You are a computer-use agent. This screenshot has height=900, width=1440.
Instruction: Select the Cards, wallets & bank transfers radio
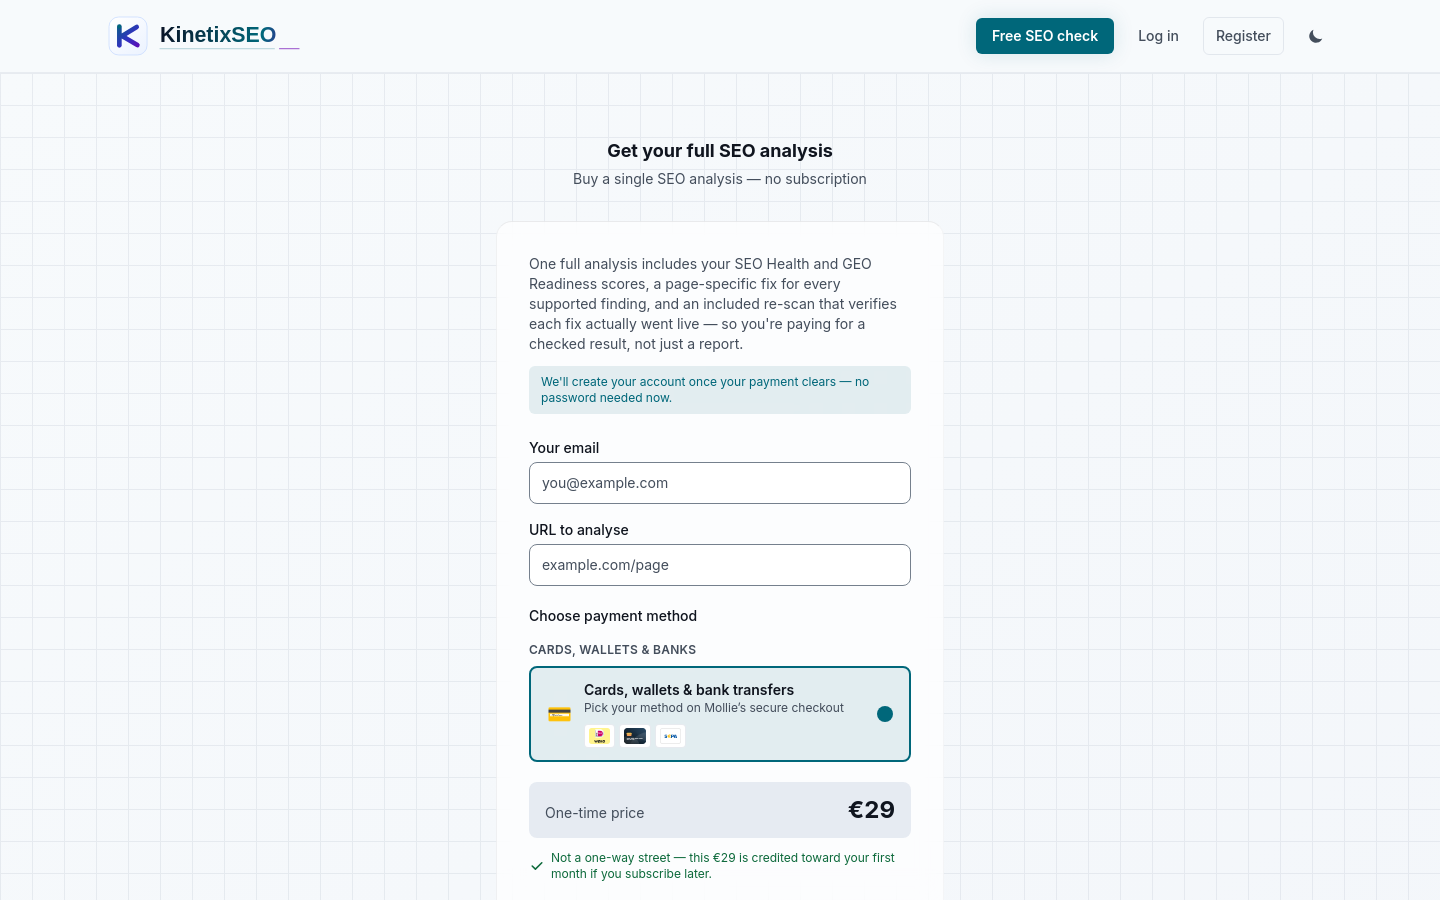point(885,714)
